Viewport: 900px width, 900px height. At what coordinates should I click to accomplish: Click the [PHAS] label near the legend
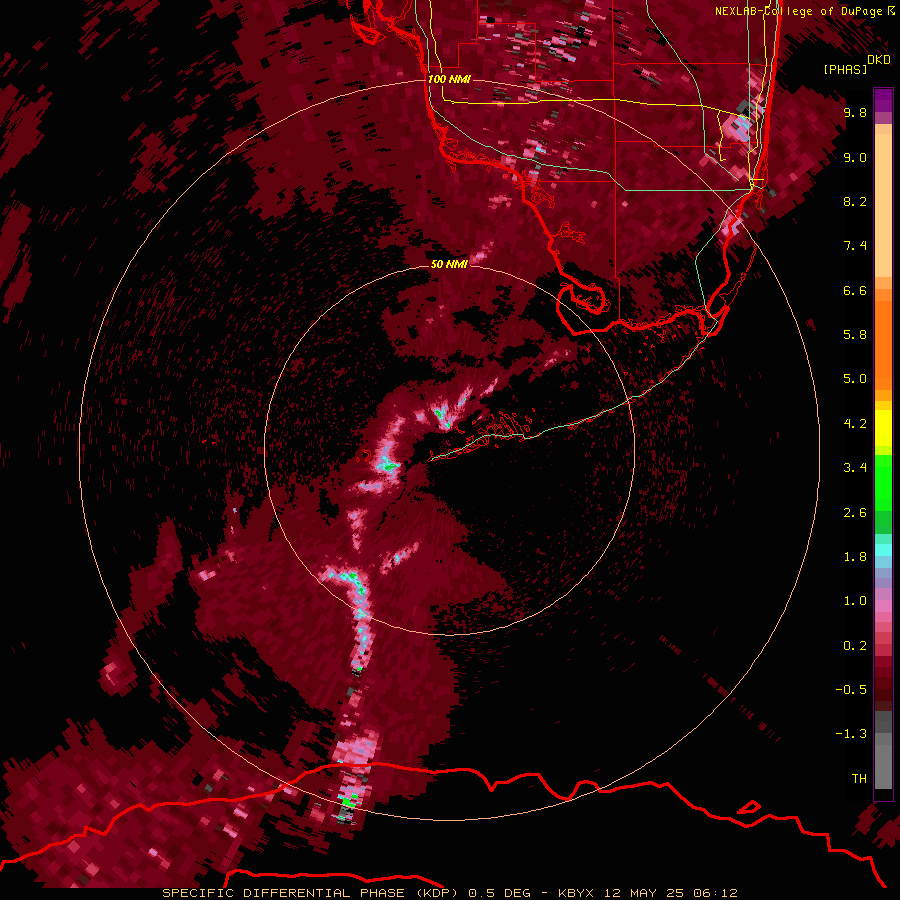point(845,70)
